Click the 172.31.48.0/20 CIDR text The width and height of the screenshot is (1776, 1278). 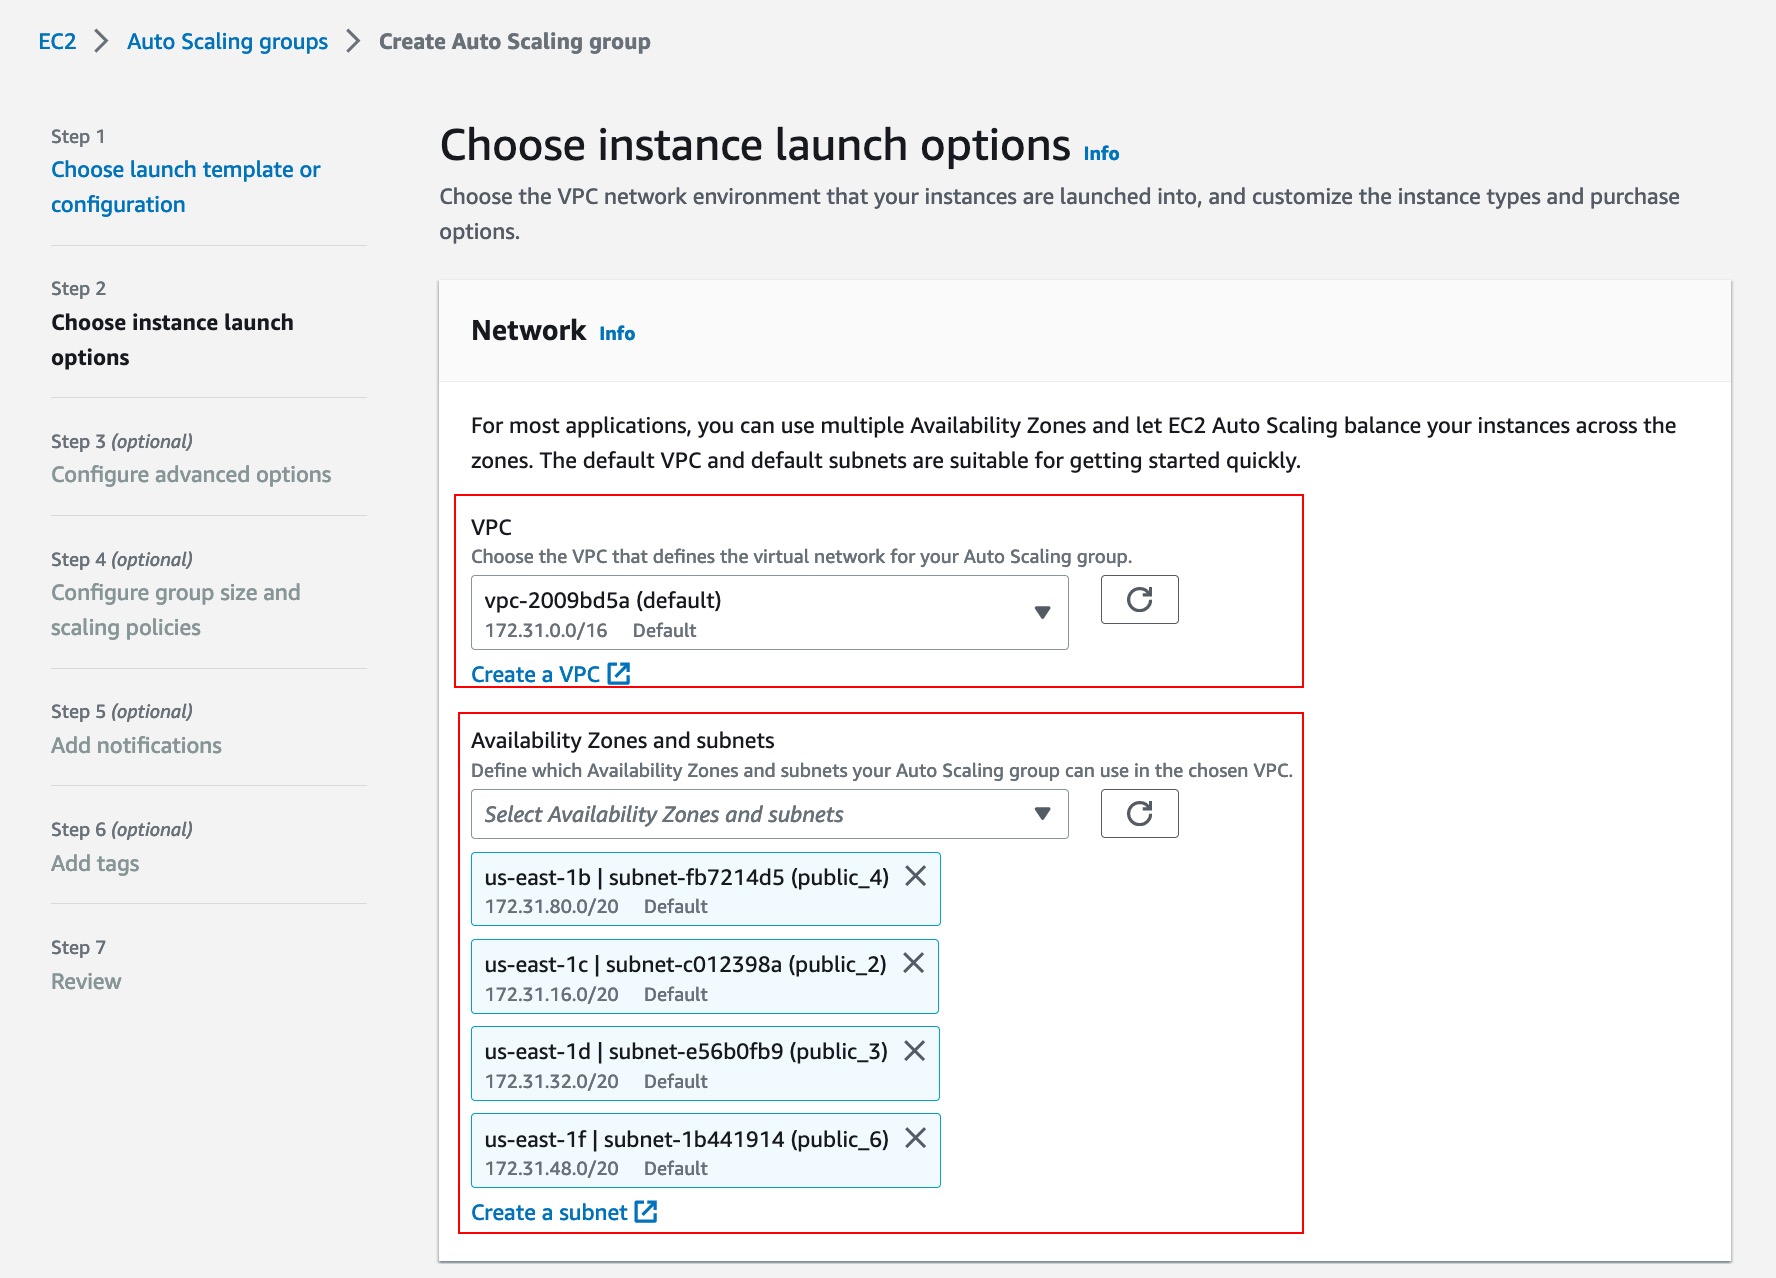[x=552, y=1168]
